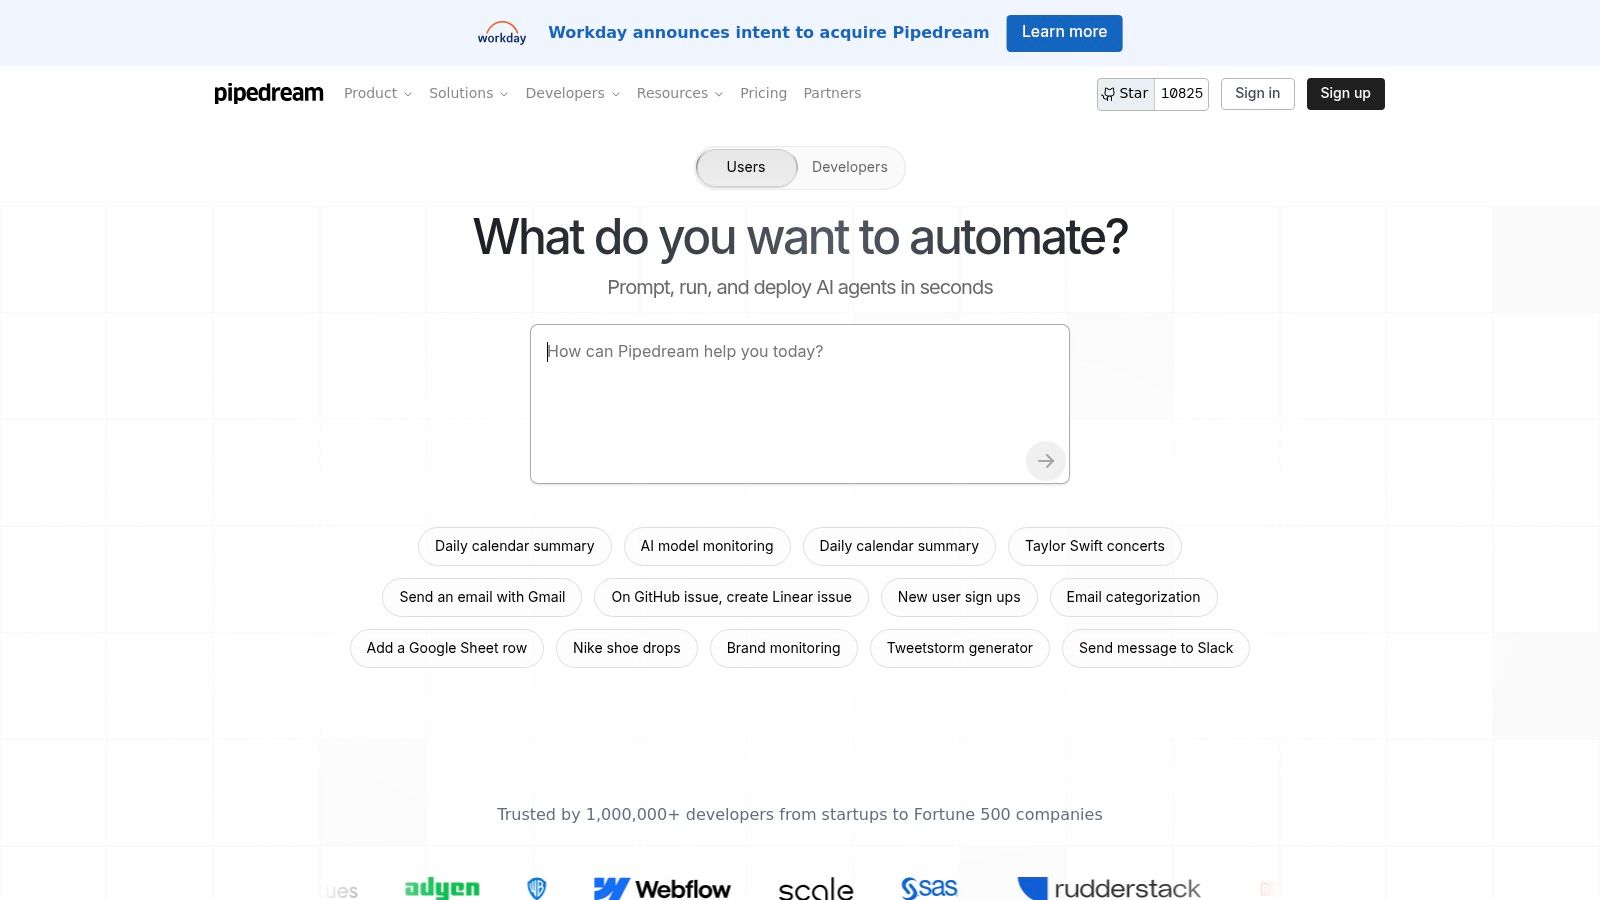Click the Warner Bros shield logo
Image resolution: width=1600 pixels, height=900 pixels.
tap(537, 886)
